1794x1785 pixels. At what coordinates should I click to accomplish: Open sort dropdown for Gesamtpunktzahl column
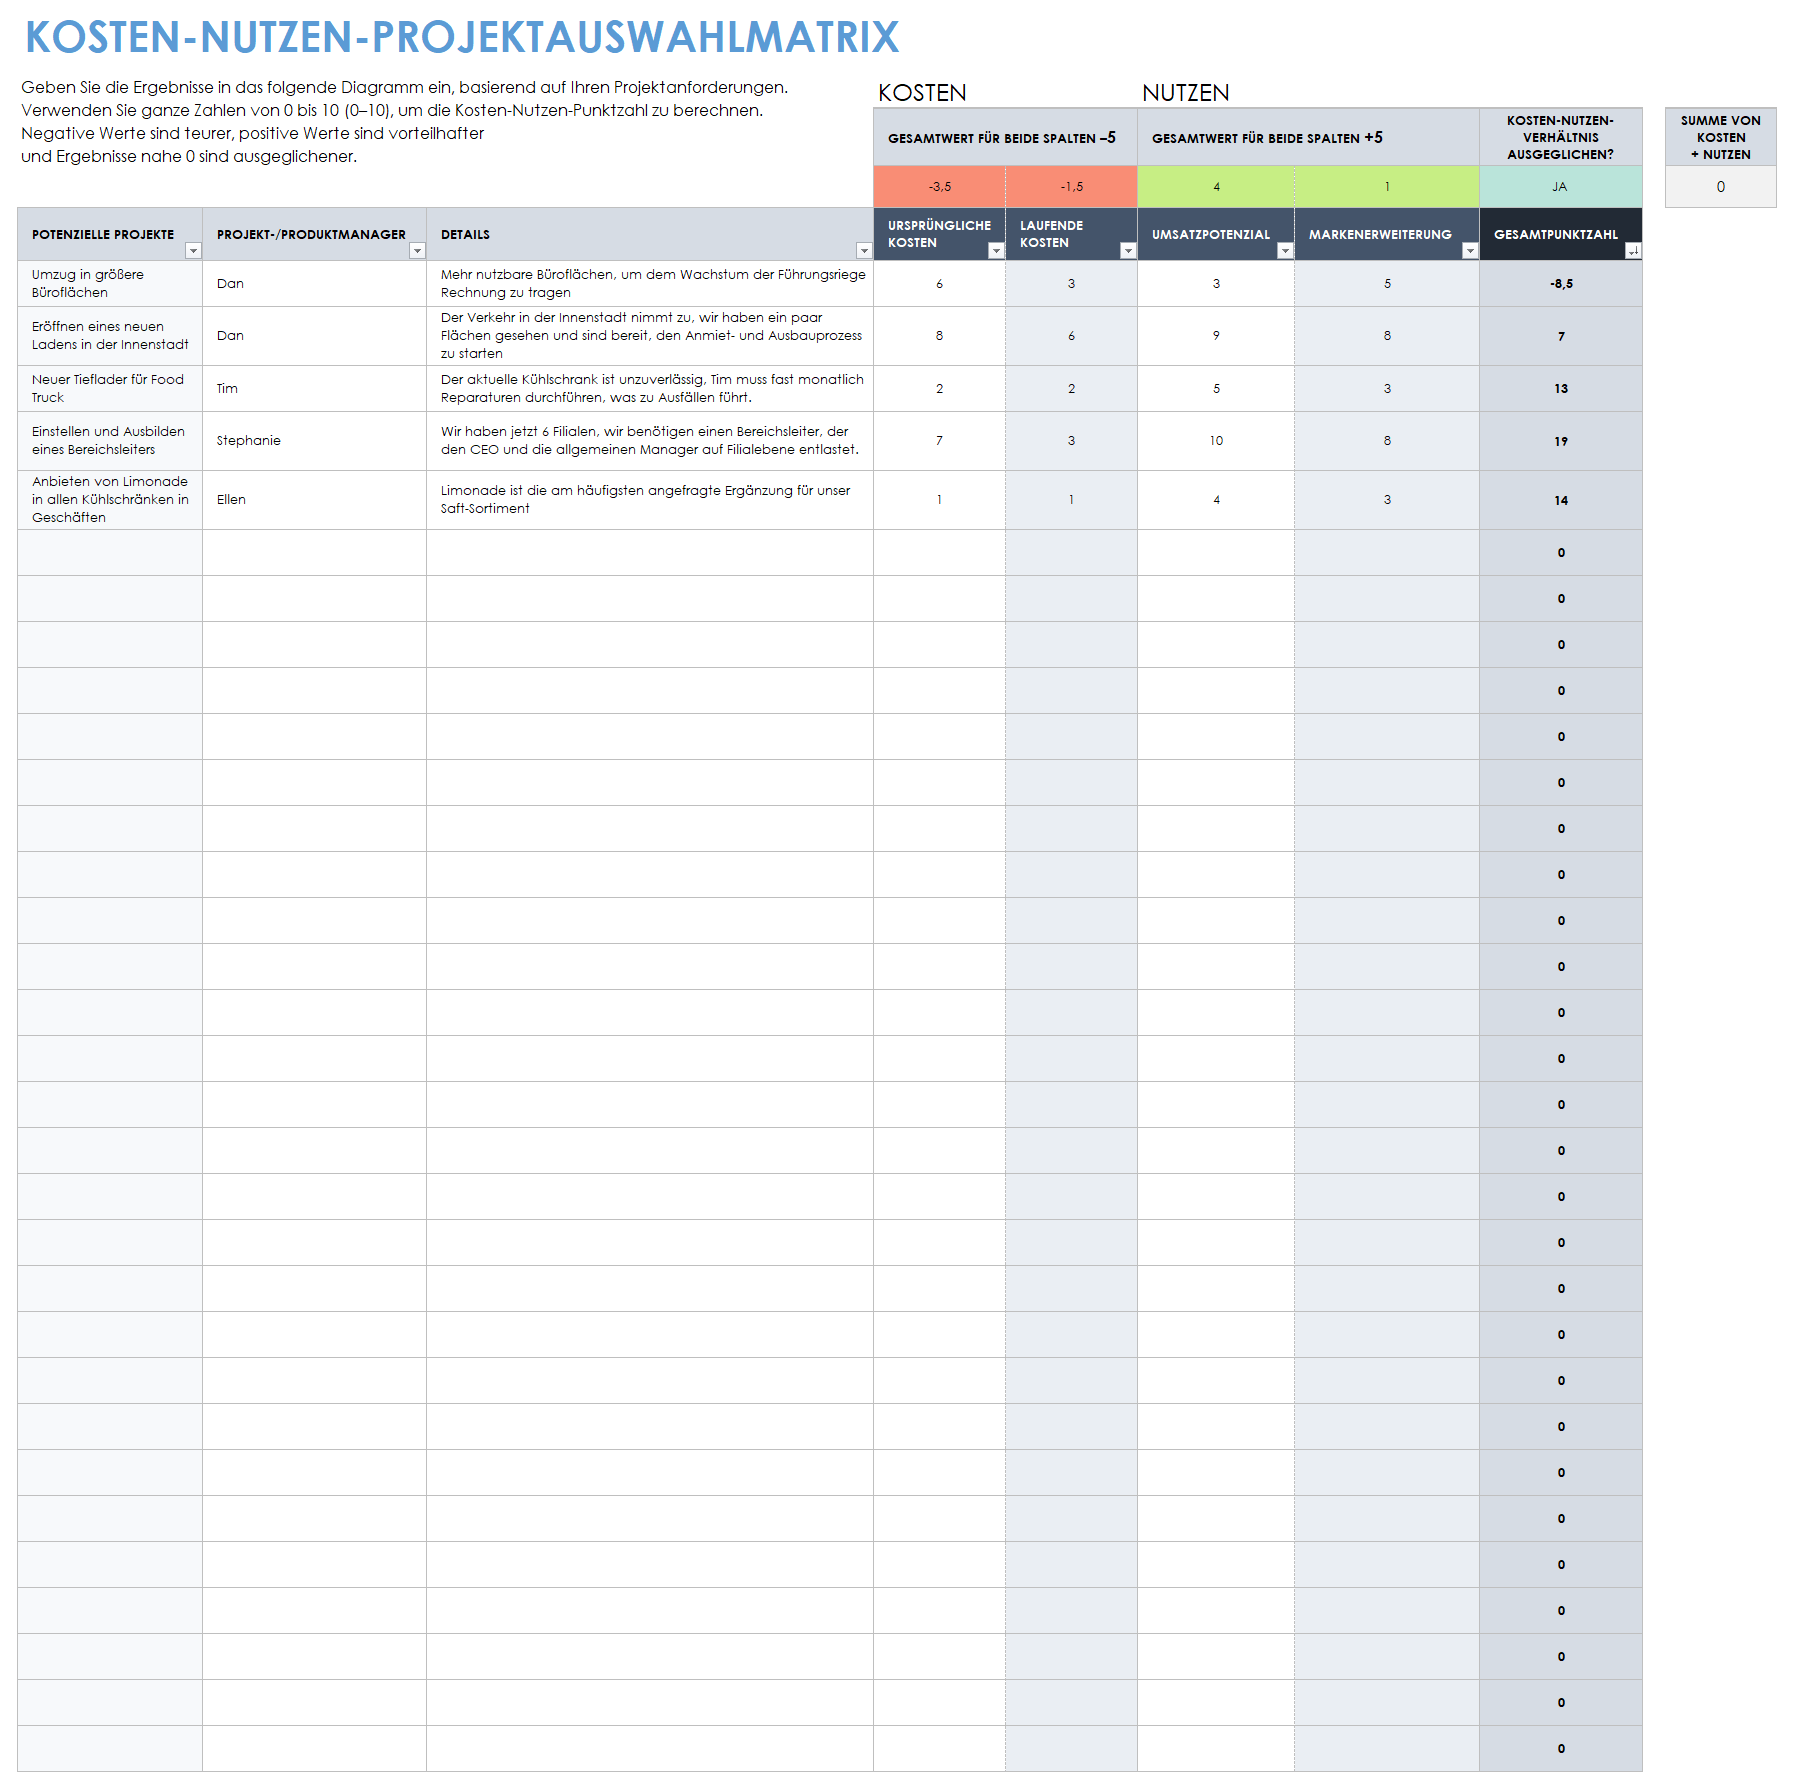point(1633,251)
